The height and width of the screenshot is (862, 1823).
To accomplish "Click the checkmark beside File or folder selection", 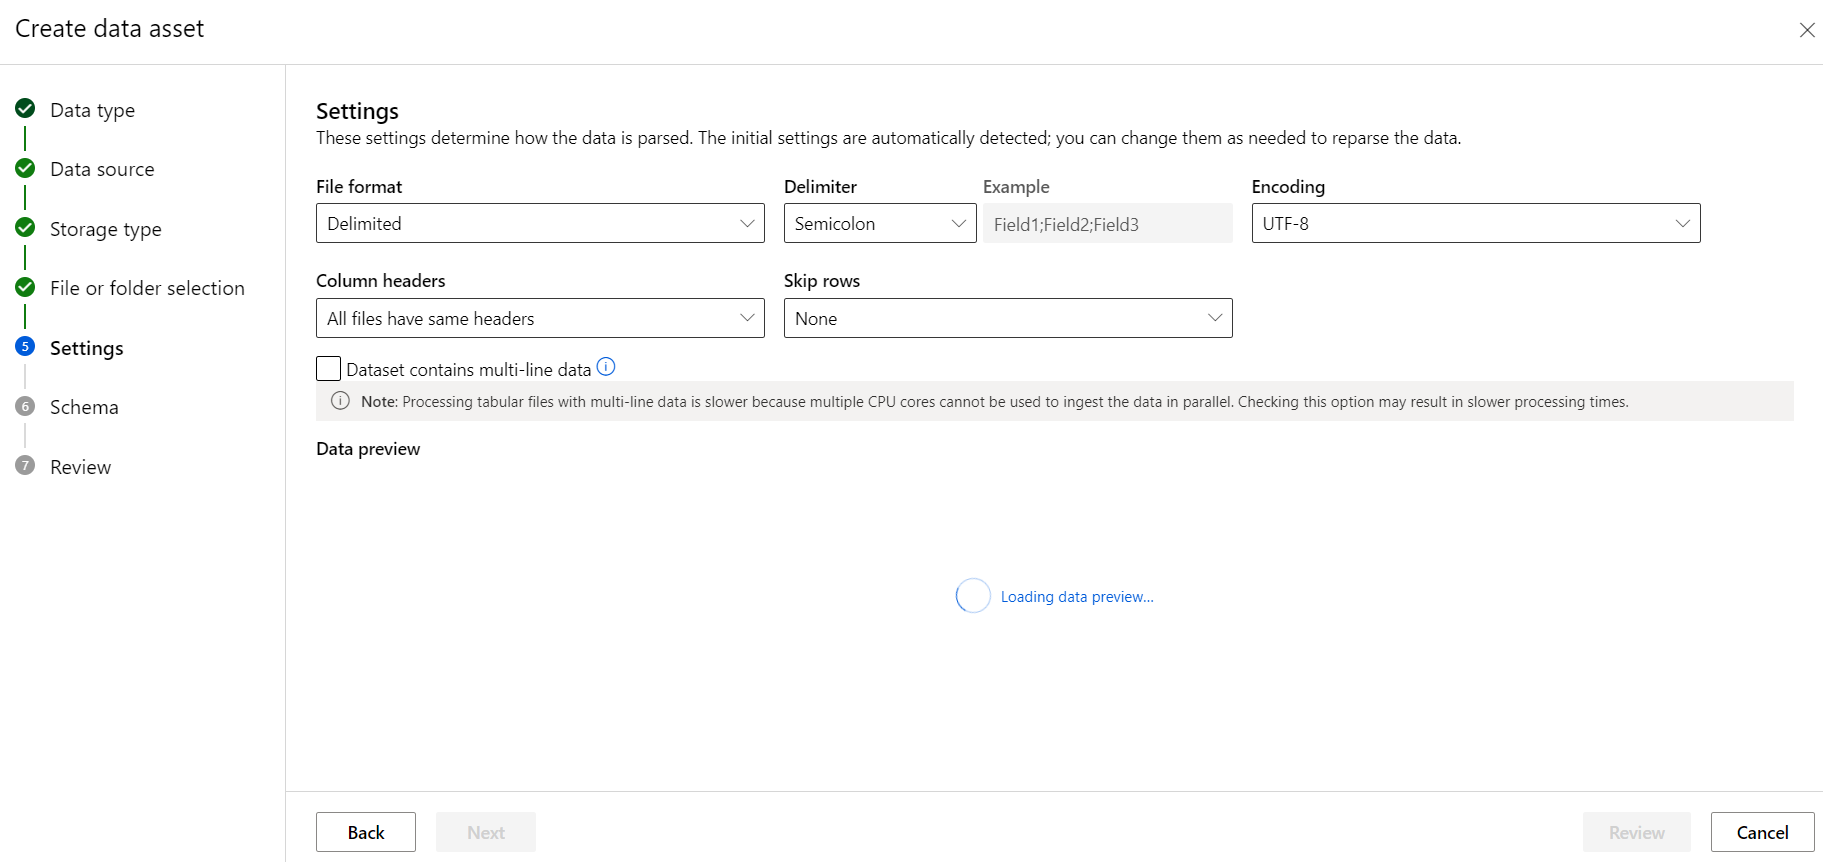I will (x=26, y=287).
